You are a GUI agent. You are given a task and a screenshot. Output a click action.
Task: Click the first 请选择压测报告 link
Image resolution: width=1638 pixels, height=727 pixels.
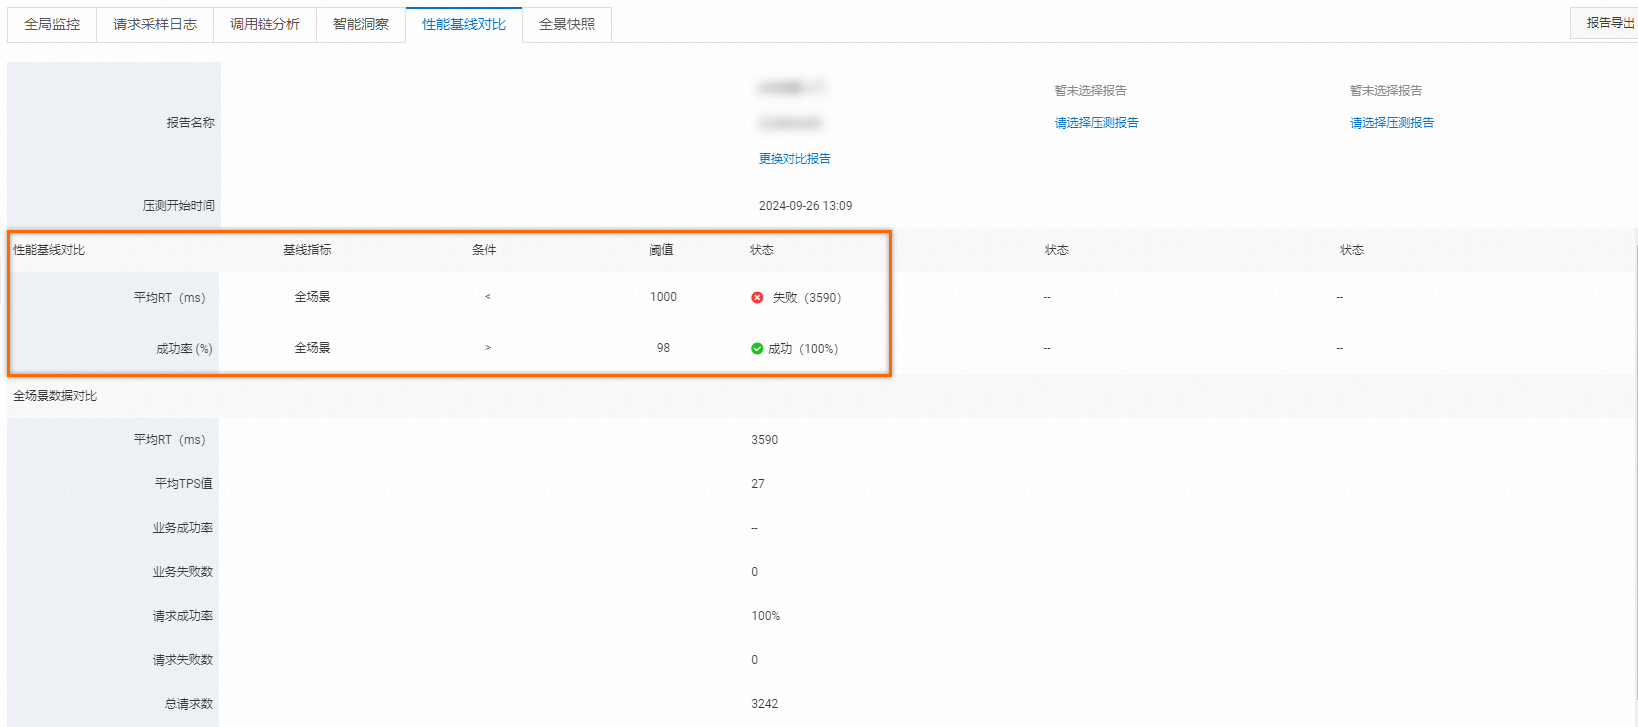pyautogui.click(x=1096, y=123)
